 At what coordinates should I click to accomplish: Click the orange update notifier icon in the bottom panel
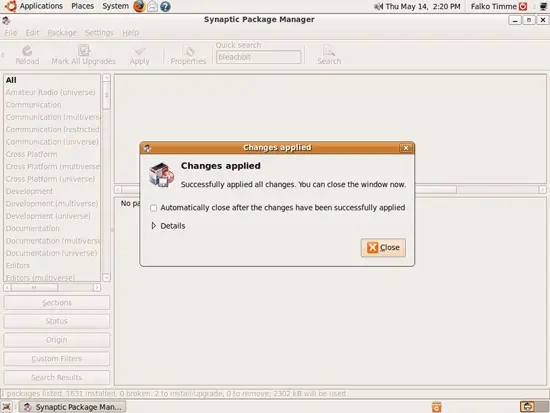coord(436,407)
